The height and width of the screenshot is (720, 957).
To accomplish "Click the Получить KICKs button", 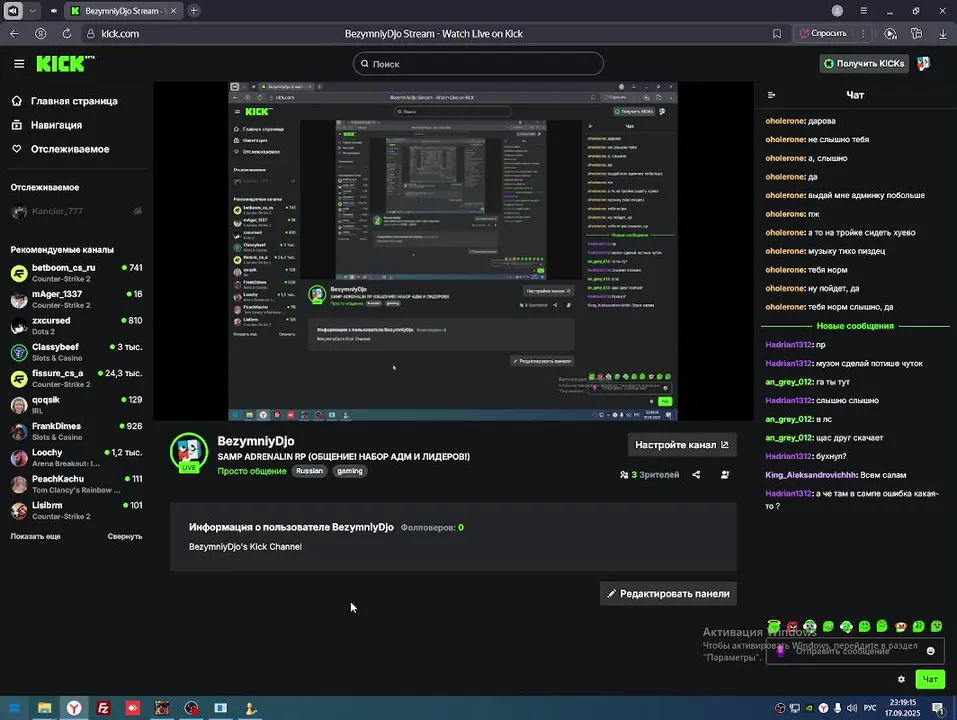I will (864, 63).
